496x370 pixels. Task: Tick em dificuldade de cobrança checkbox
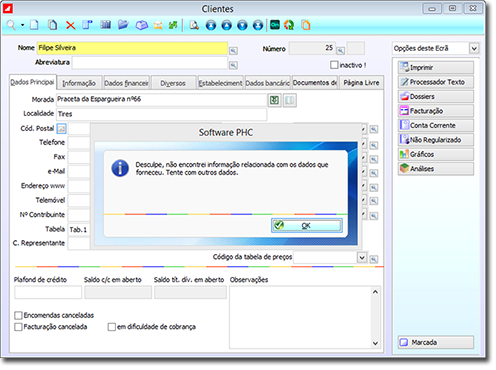point(112,327)
